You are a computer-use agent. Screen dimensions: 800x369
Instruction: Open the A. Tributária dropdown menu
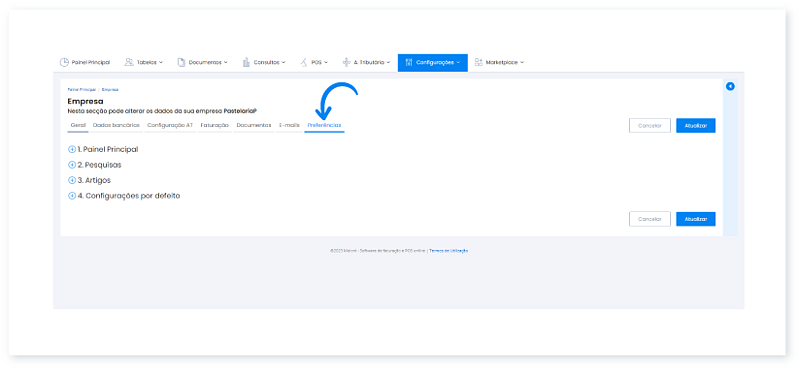coord(366,62)
